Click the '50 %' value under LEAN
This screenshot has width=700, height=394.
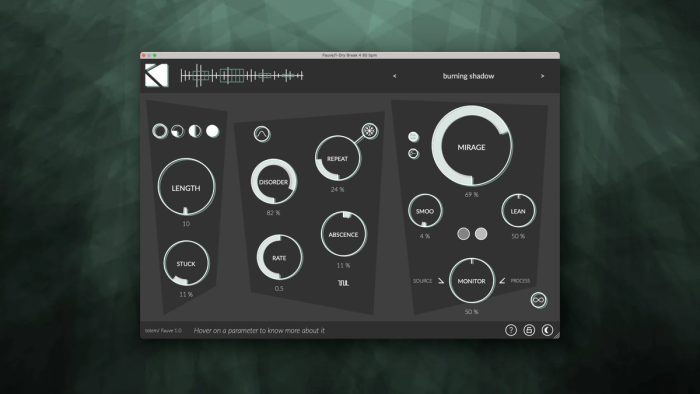(x=518, y=236)
